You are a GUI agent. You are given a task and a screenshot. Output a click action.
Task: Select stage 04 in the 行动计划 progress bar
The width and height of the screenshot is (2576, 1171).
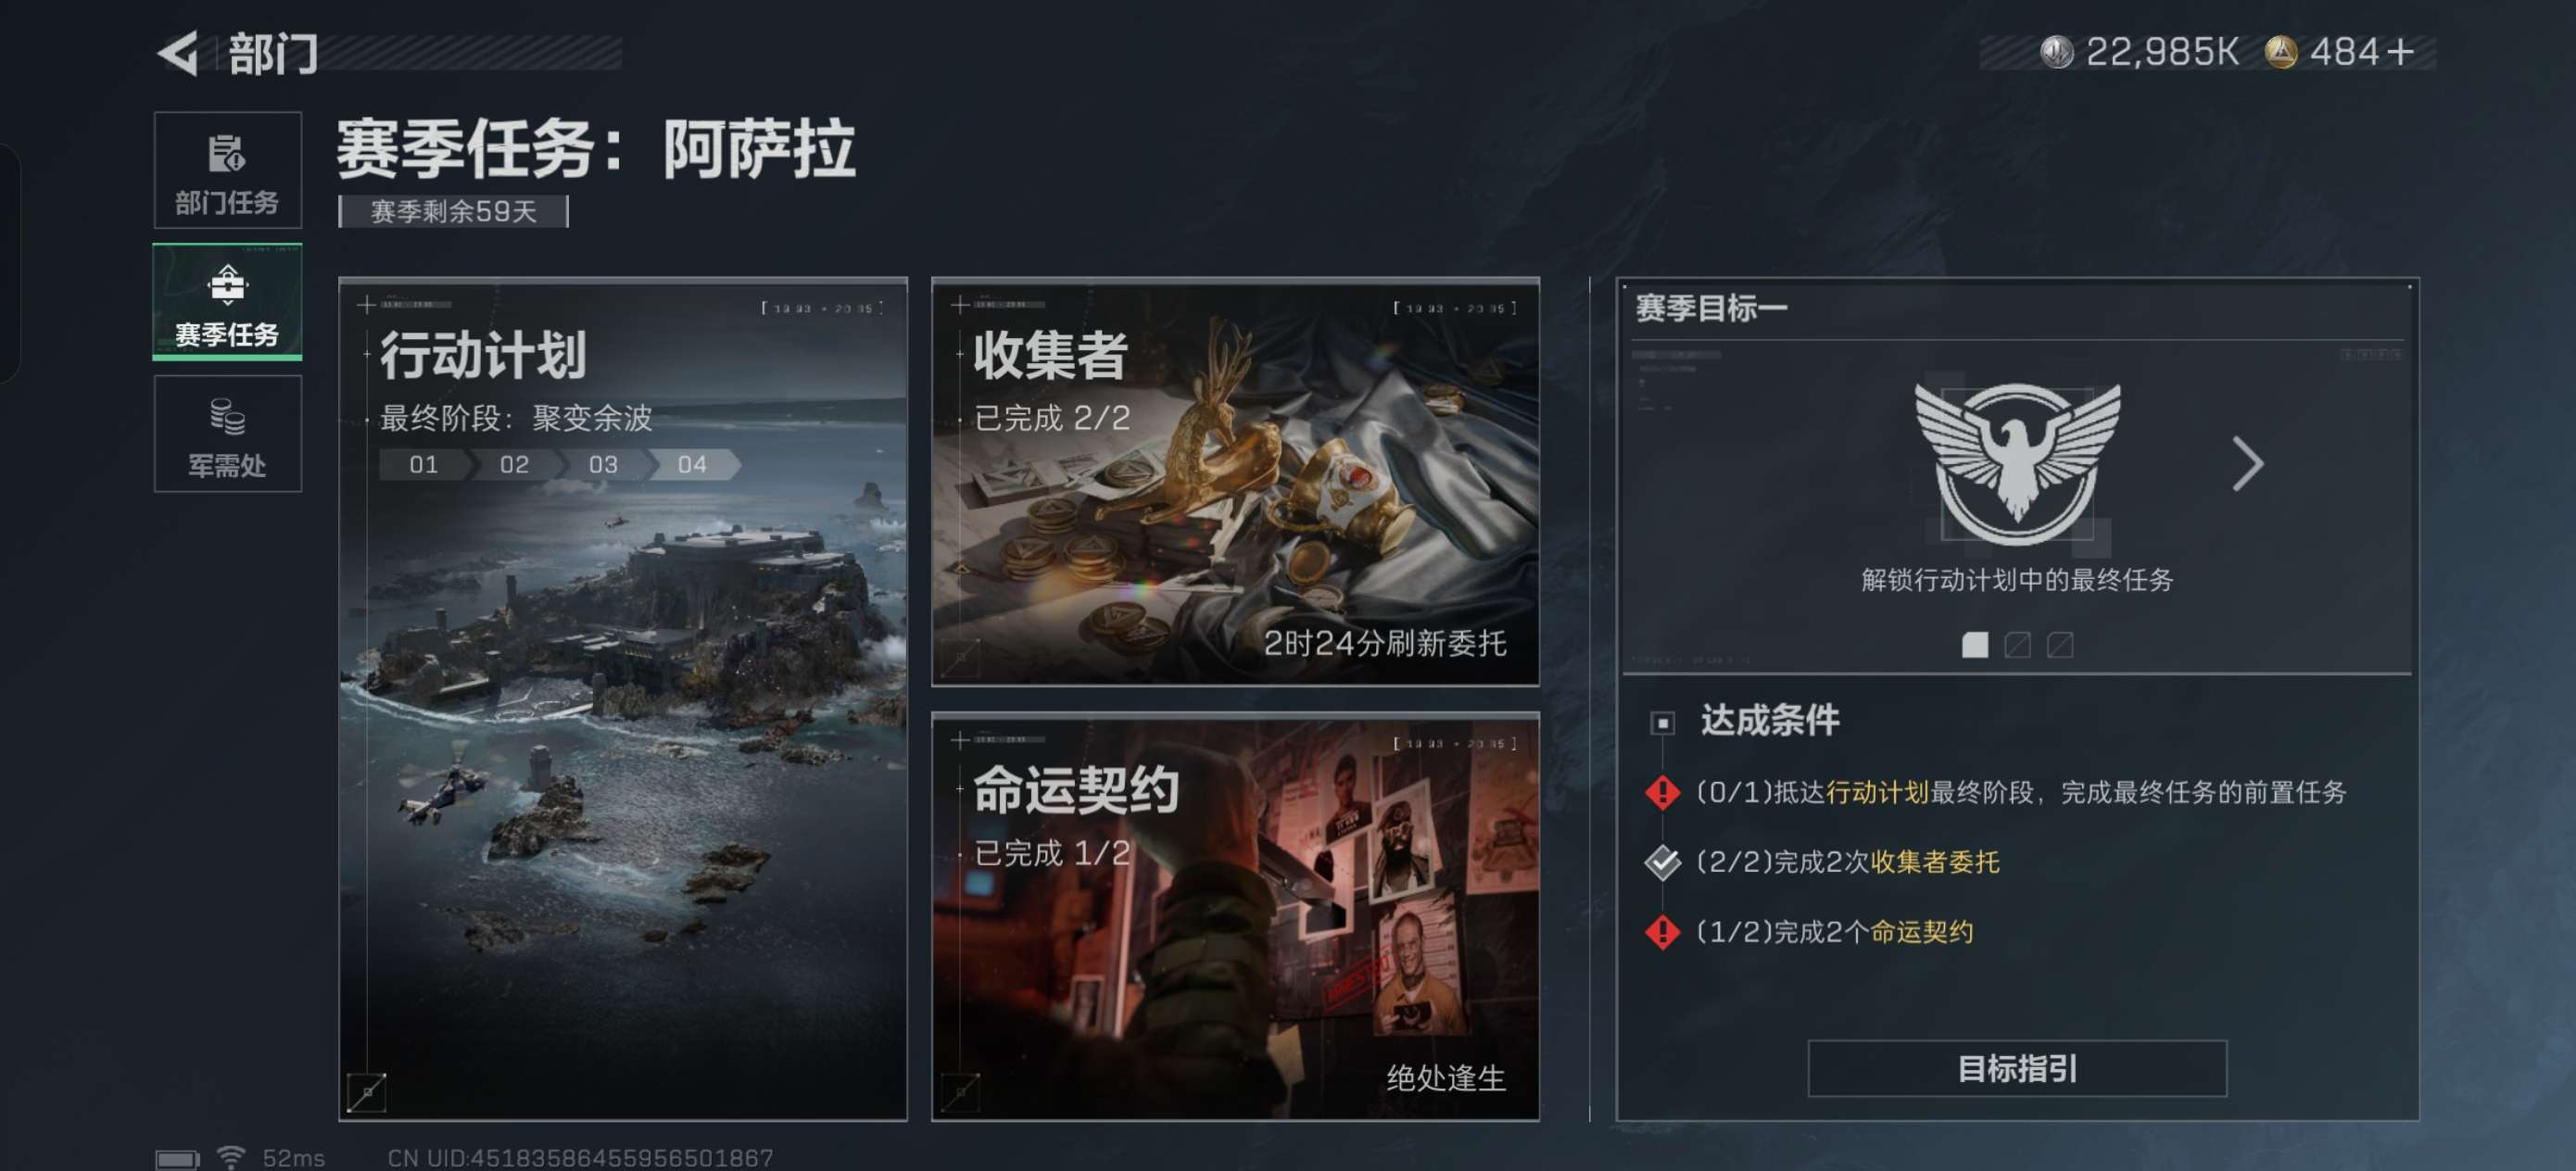pos(693,465)
